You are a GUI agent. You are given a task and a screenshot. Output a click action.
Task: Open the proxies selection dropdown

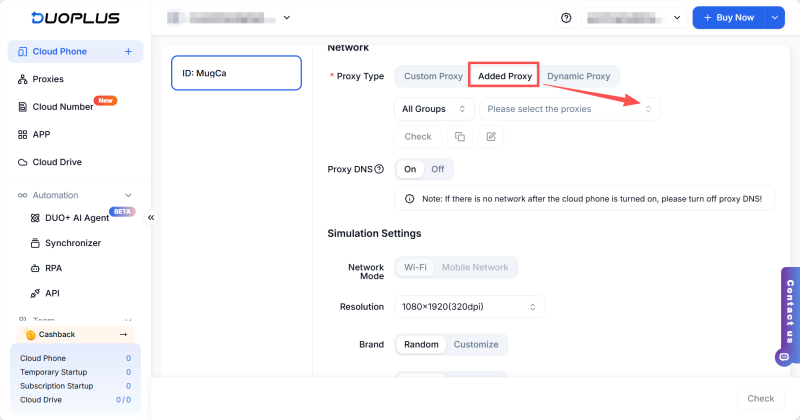[569, 109]
